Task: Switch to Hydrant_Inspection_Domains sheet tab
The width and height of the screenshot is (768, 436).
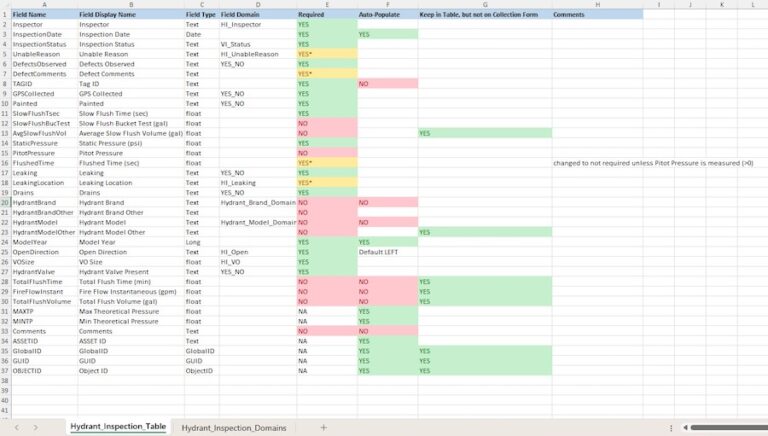Action: (233, 427)
